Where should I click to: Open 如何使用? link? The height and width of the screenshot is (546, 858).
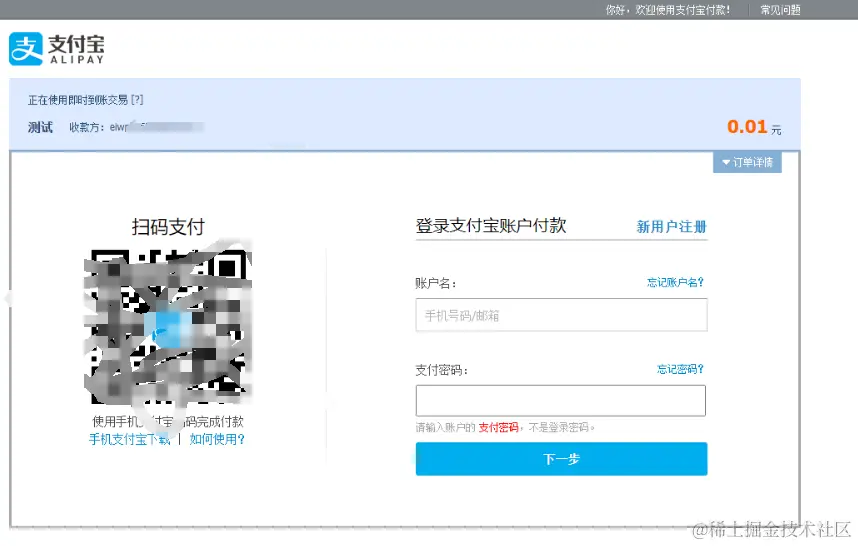pyautogui.click(x=217, y=439)
